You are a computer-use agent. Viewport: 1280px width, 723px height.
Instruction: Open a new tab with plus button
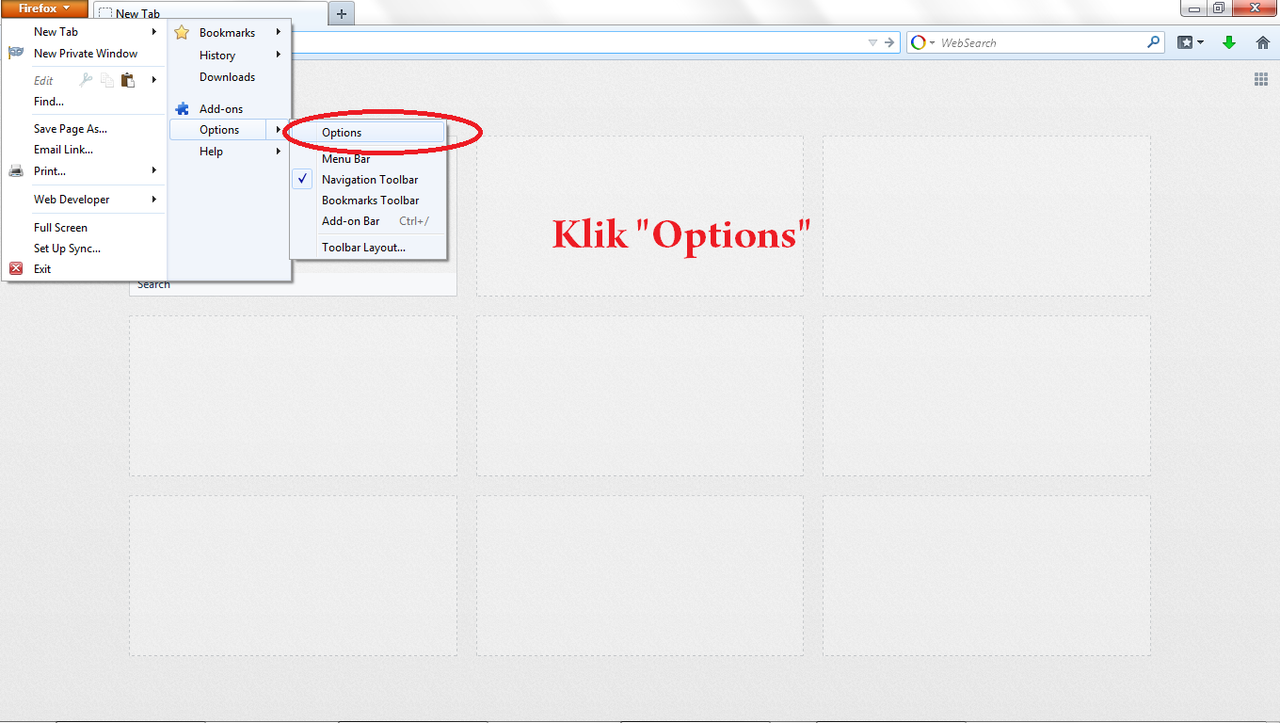click(x=341, y=14)
